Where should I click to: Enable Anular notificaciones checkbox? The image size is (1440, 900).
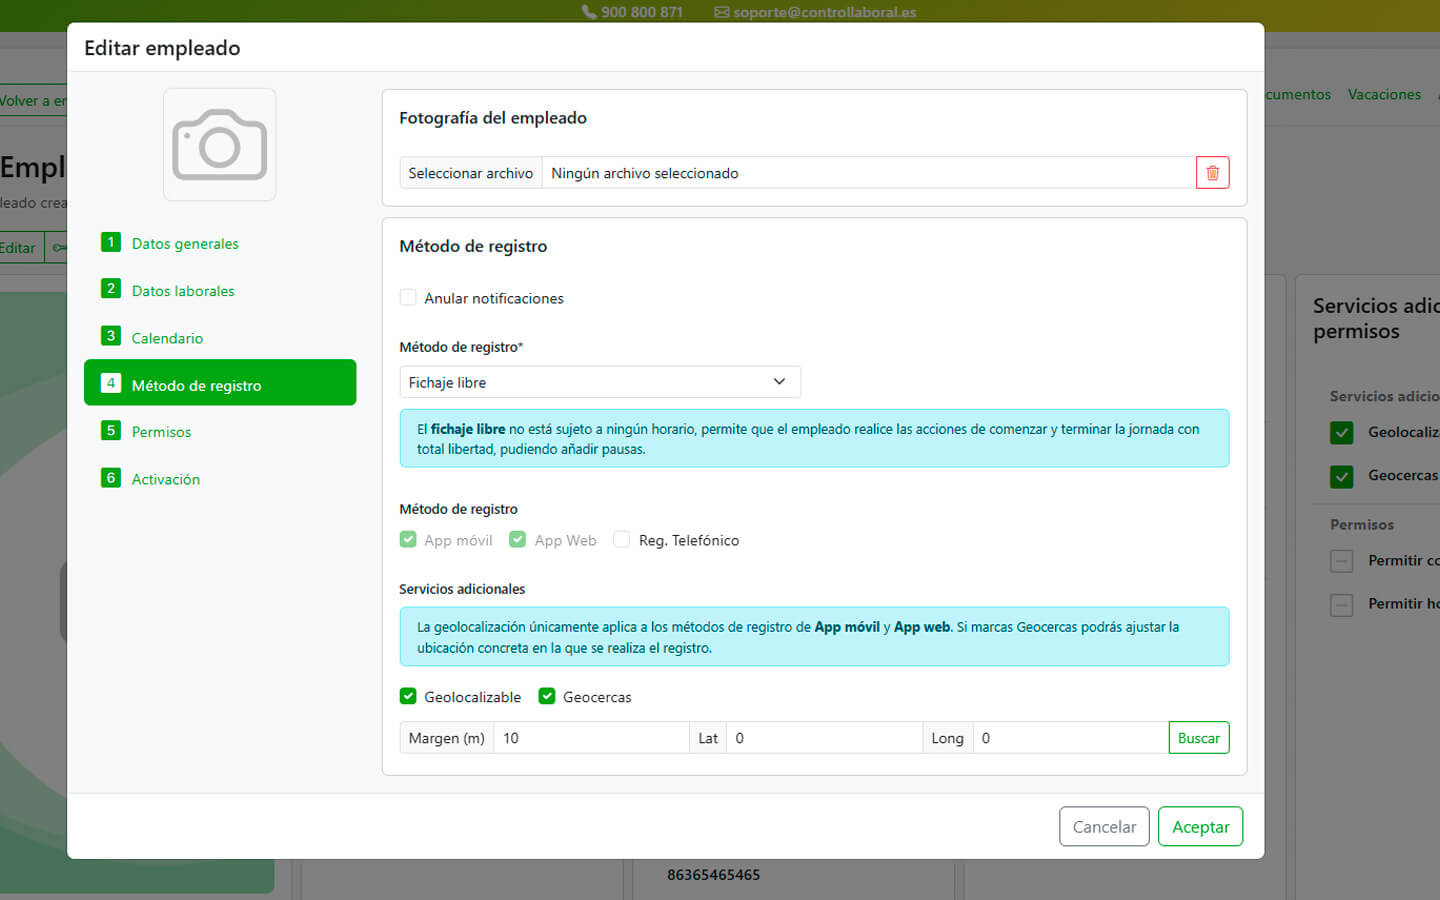[x=408, y=298]
